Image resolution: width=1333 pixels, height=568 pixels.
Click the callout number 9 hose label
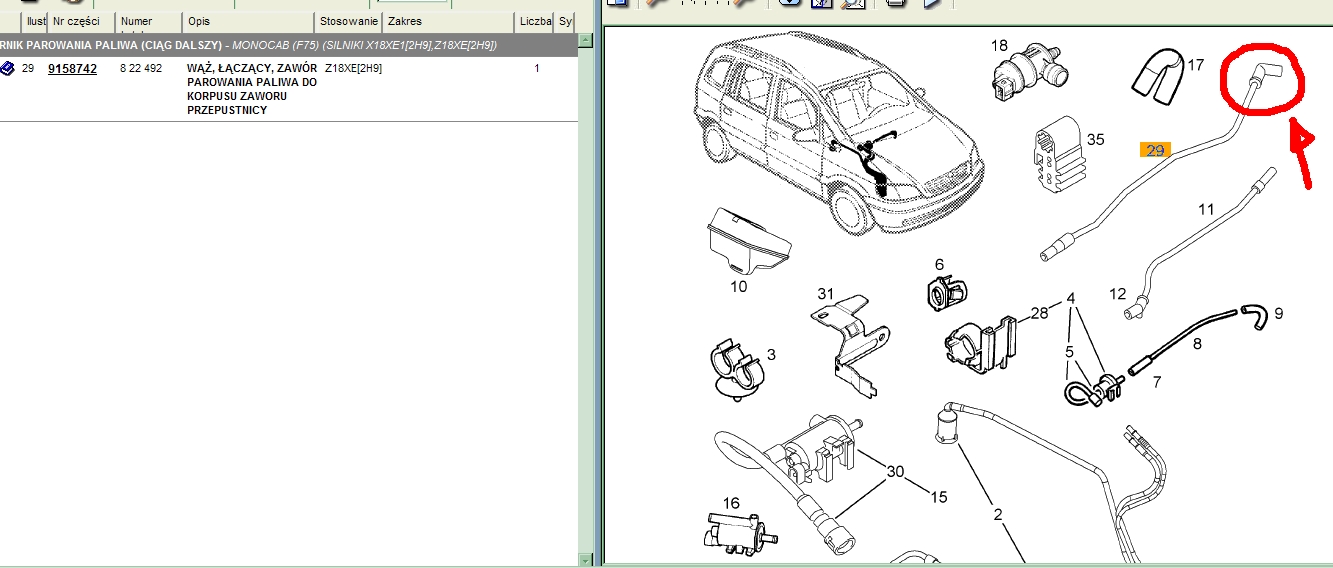(1277, 314)
